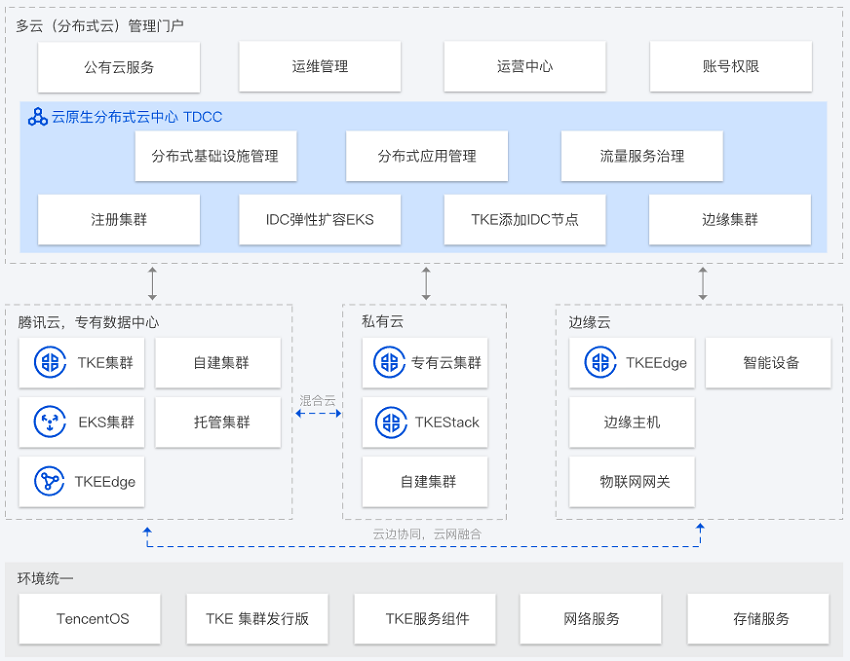
Task: Click the TDCC cloud-native center logo icon
Action: (38, 117)
